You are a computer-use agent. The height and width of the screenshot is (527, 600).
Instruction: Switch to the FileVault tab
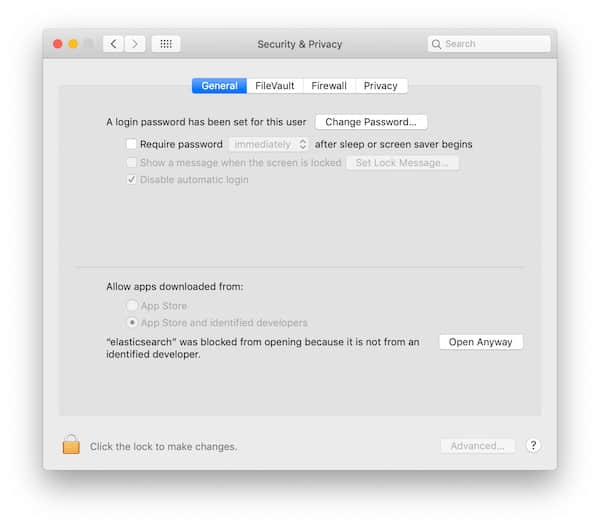click(274, 86)
